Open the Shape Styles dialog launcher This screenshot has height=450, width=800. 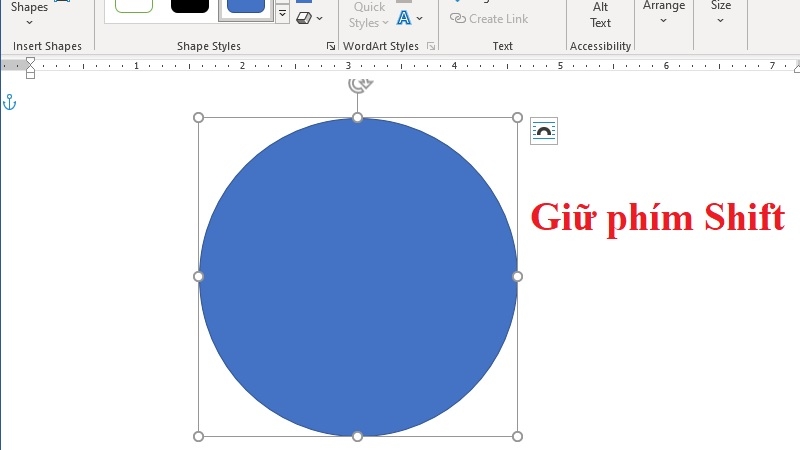pyautogui.click(x=331, y=46)
